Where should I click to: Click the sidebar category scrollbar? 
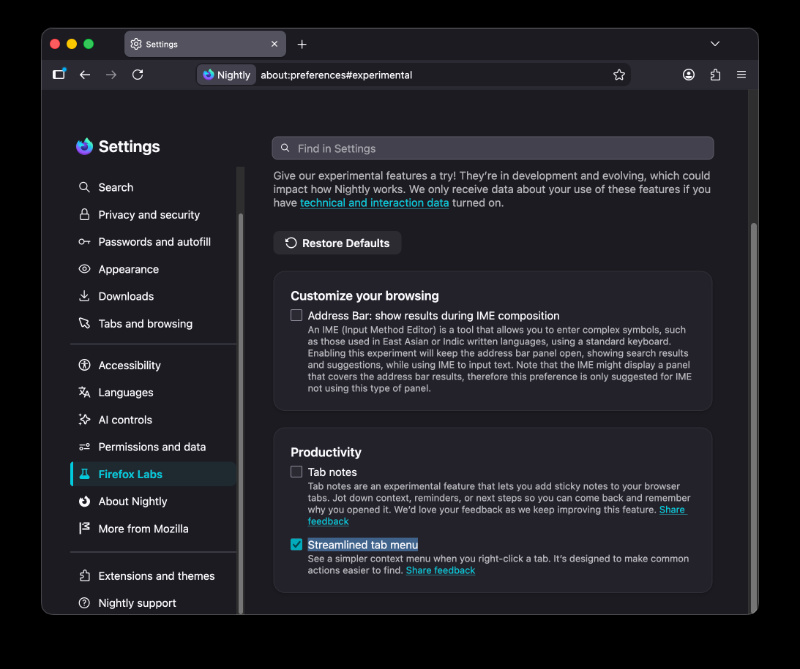pyautogui.click(x=240, y=413)
